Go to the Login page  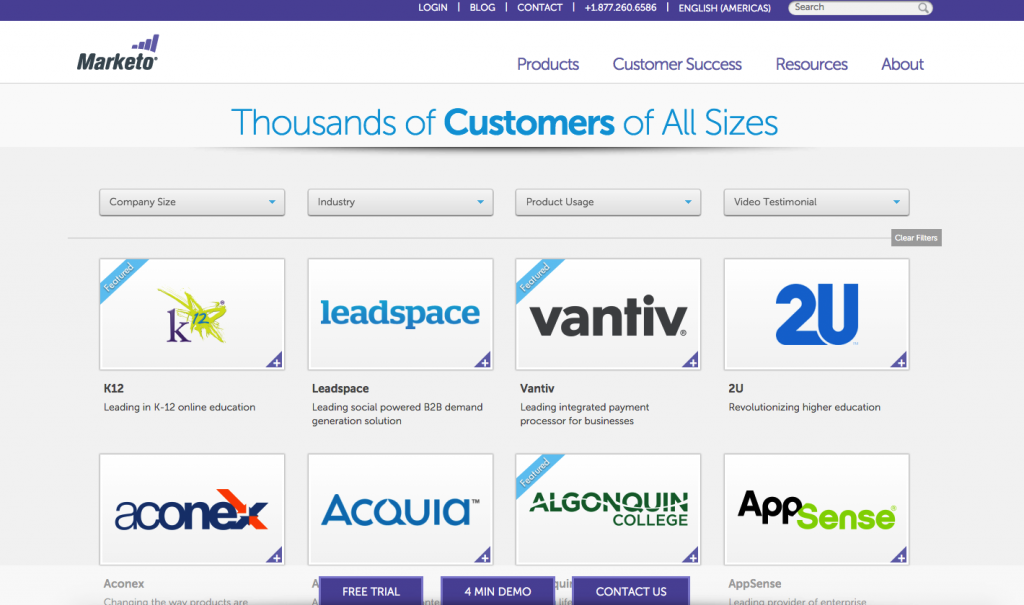click(433, 8)
